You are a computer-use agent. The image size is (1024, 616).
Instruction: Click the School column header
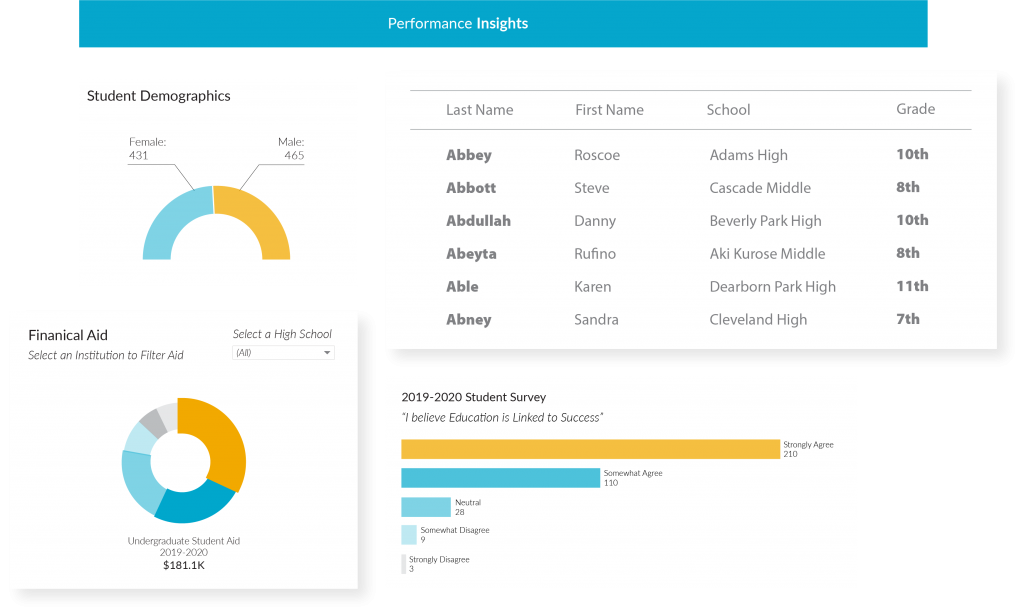(x=728, y=110)
